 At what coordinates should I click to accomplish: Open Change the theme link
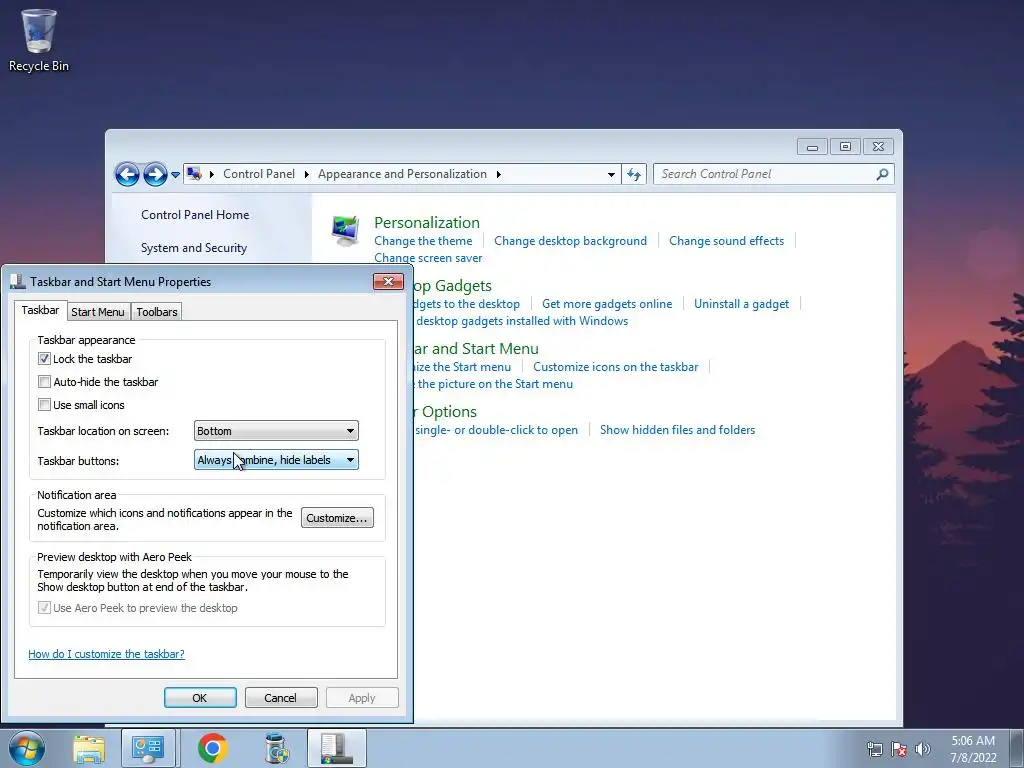423,241
